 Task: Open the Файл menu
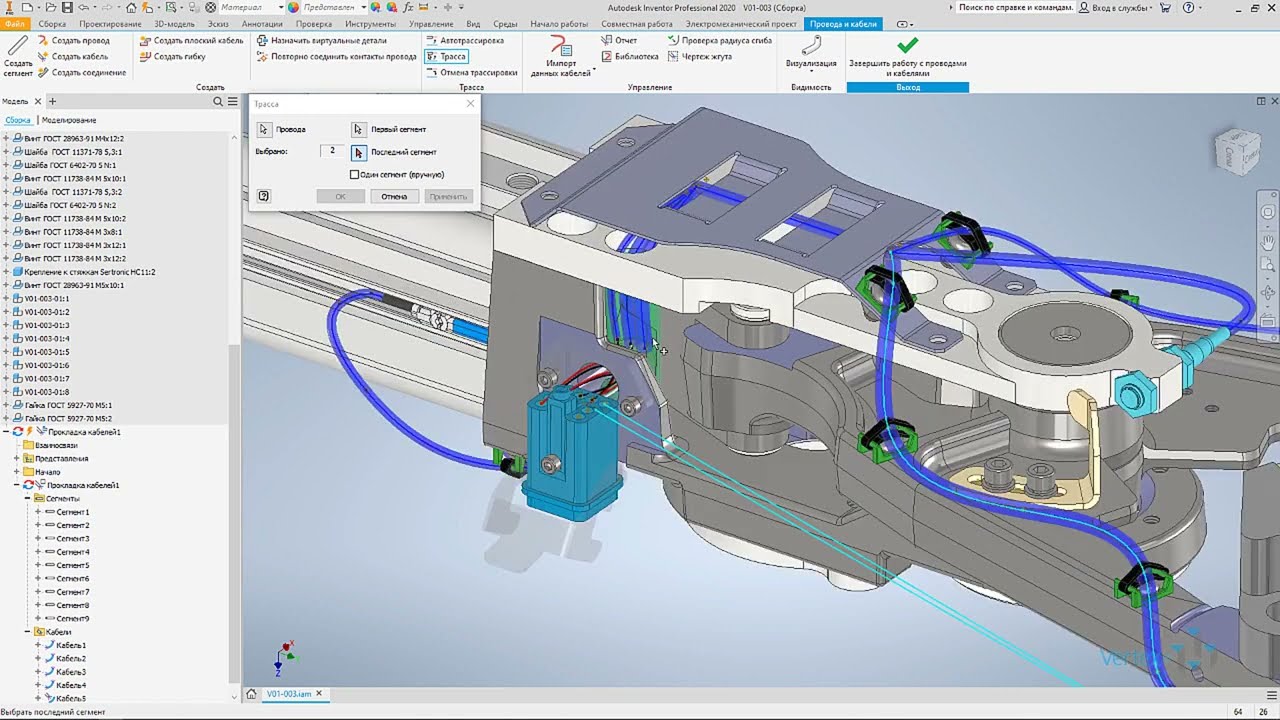15,23
